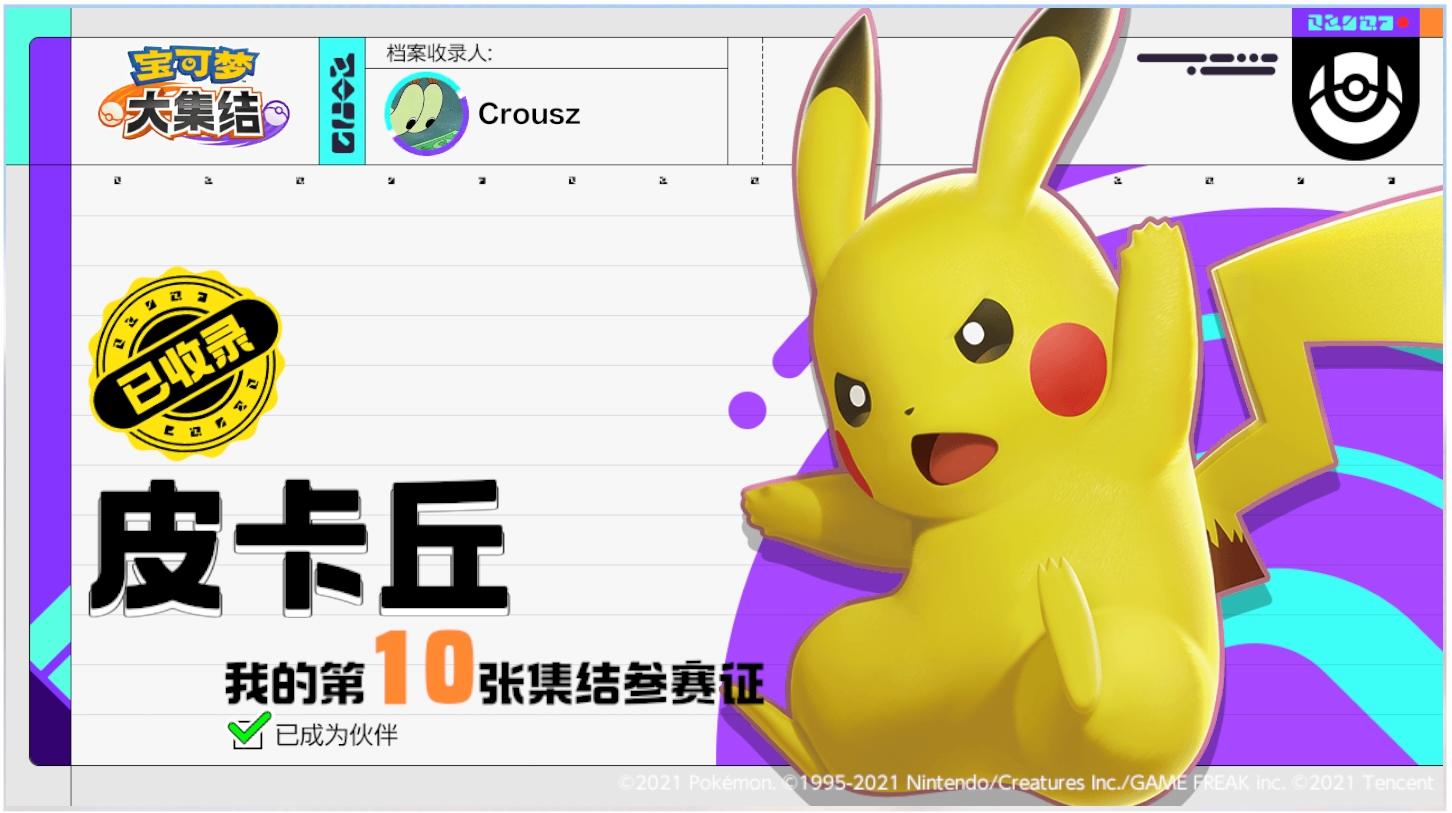This screenshot has height=813, width=1452.
Task: Click the cyan vertical glyph strip beside logo
Action: pyautogui.click(x=342, y=102)
